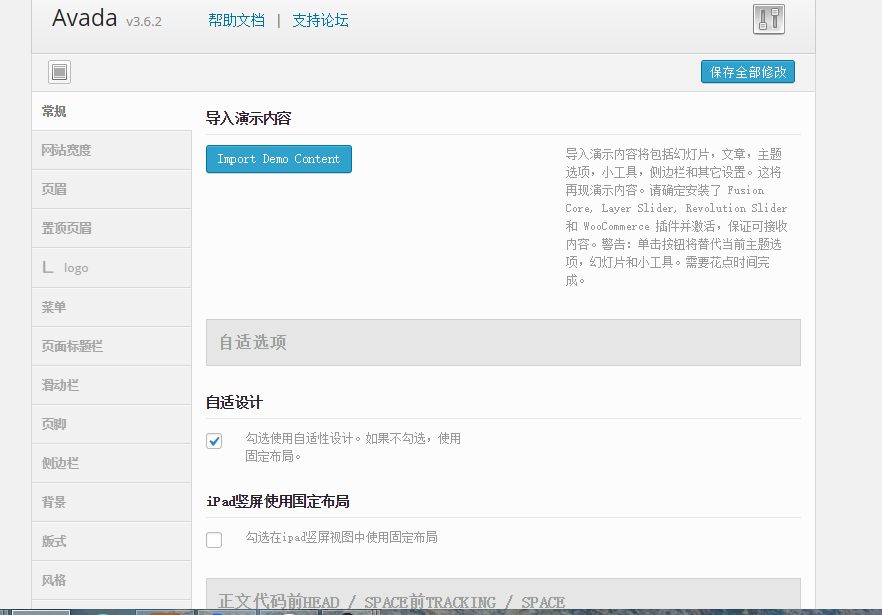Expand the 自适选项 options panel
Screen dimensions: 882x615
coord(502,342)
